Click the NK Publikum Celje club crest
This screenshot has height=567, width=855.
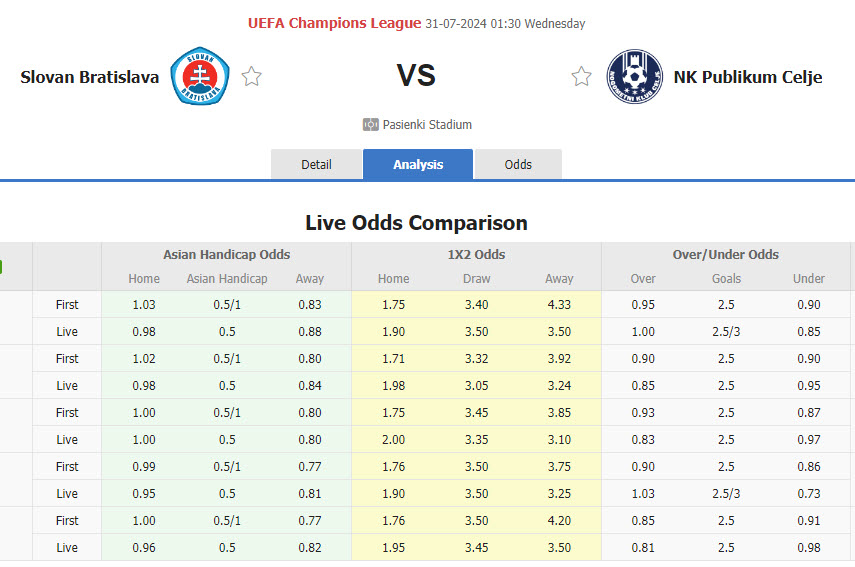point(635,77)
